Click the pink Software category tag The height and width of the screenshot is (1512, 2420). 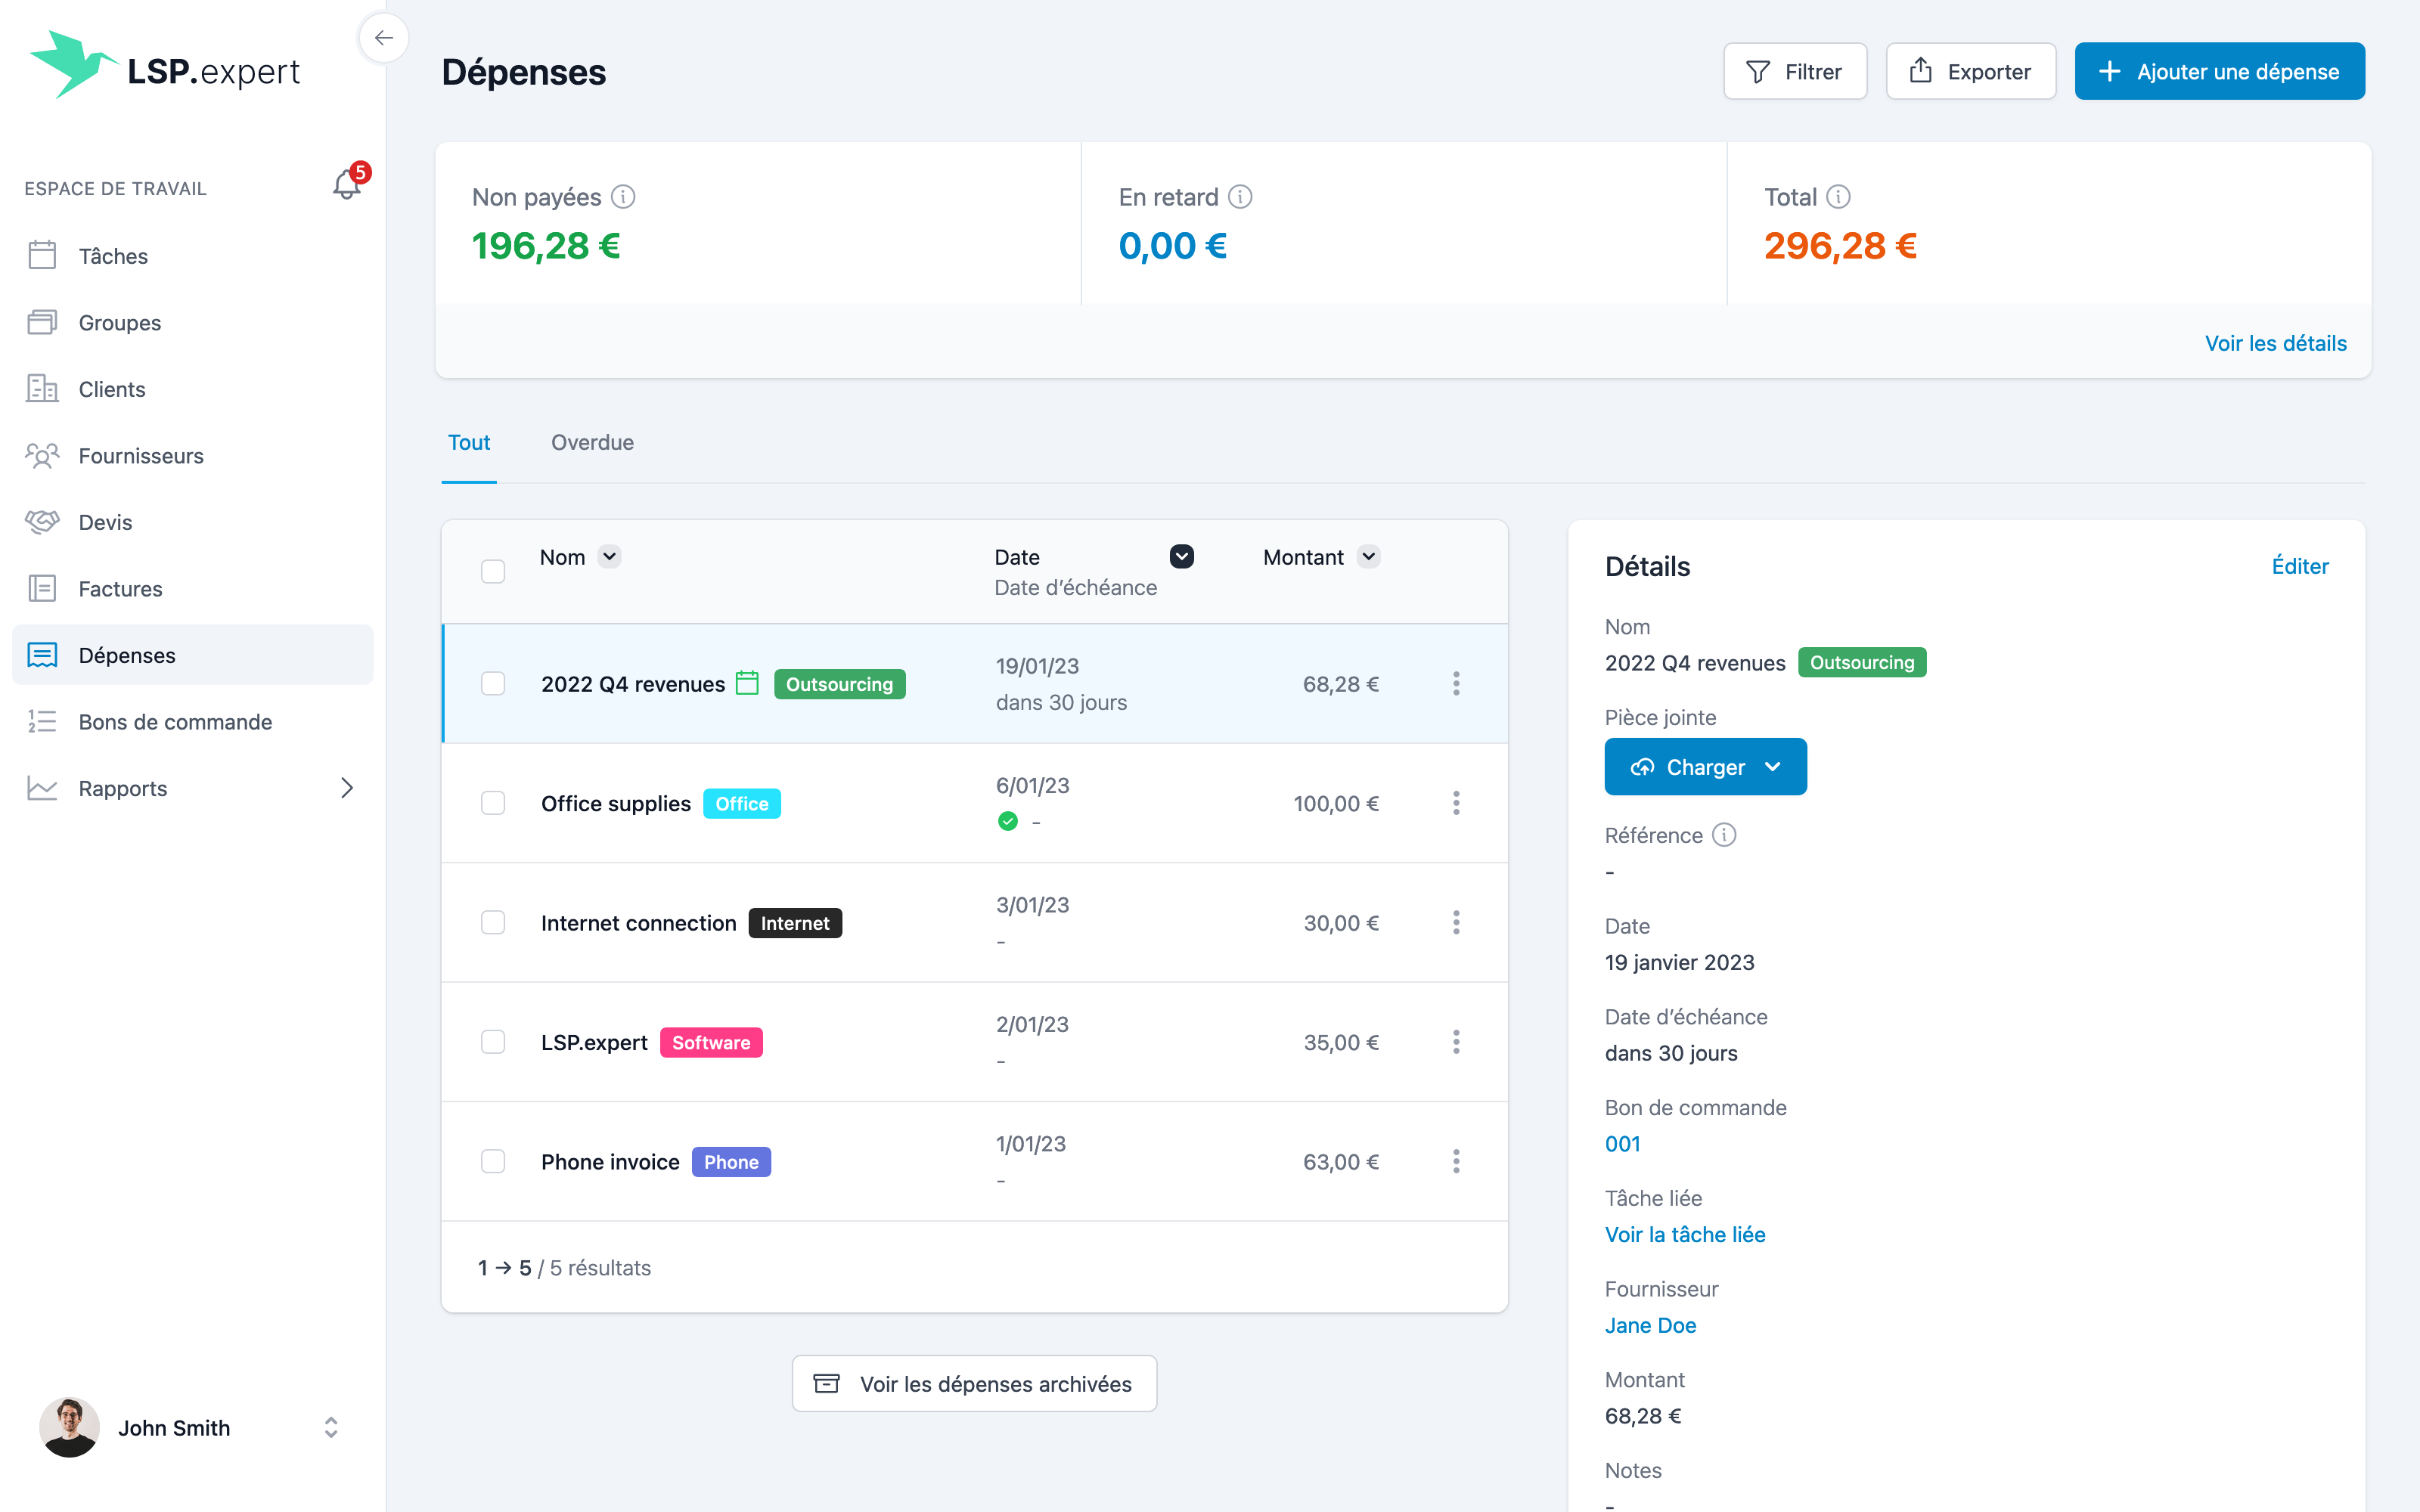tap(711, 1042)
